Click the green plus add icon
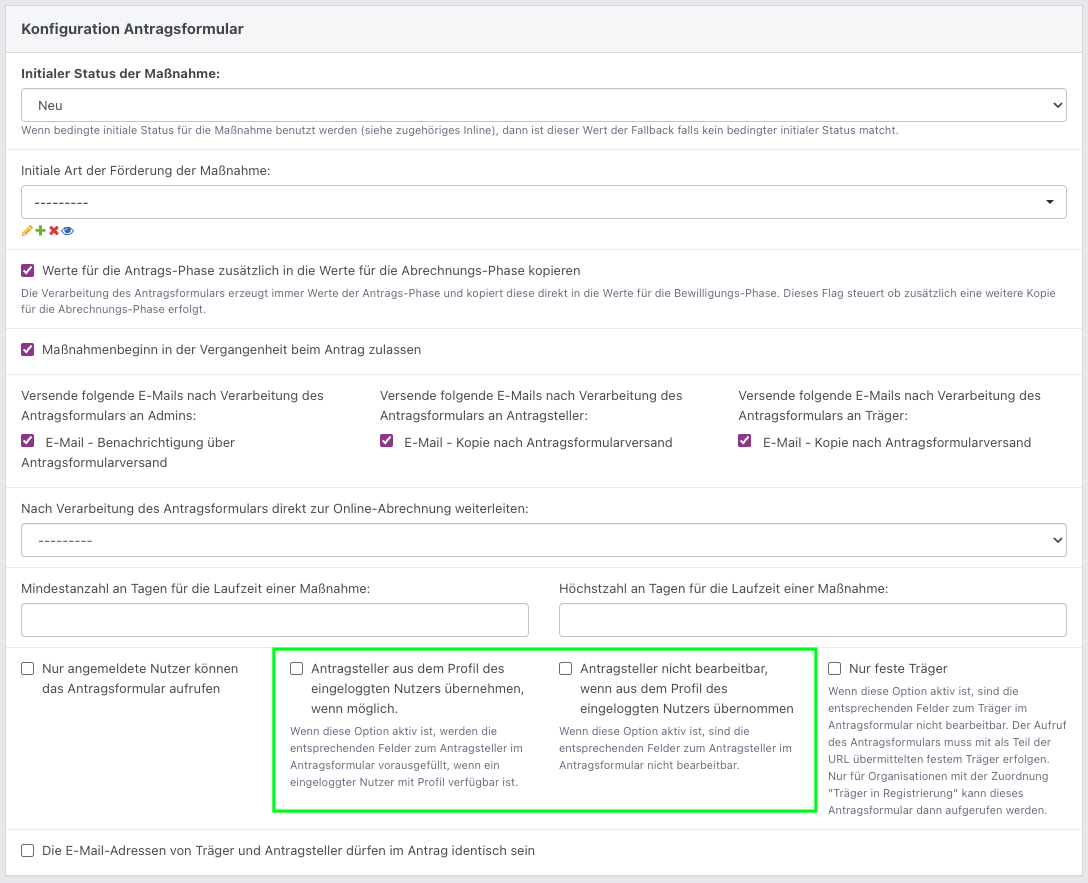Image resolution: width=1088 pixels, height=883 pixels. [41, 231]
